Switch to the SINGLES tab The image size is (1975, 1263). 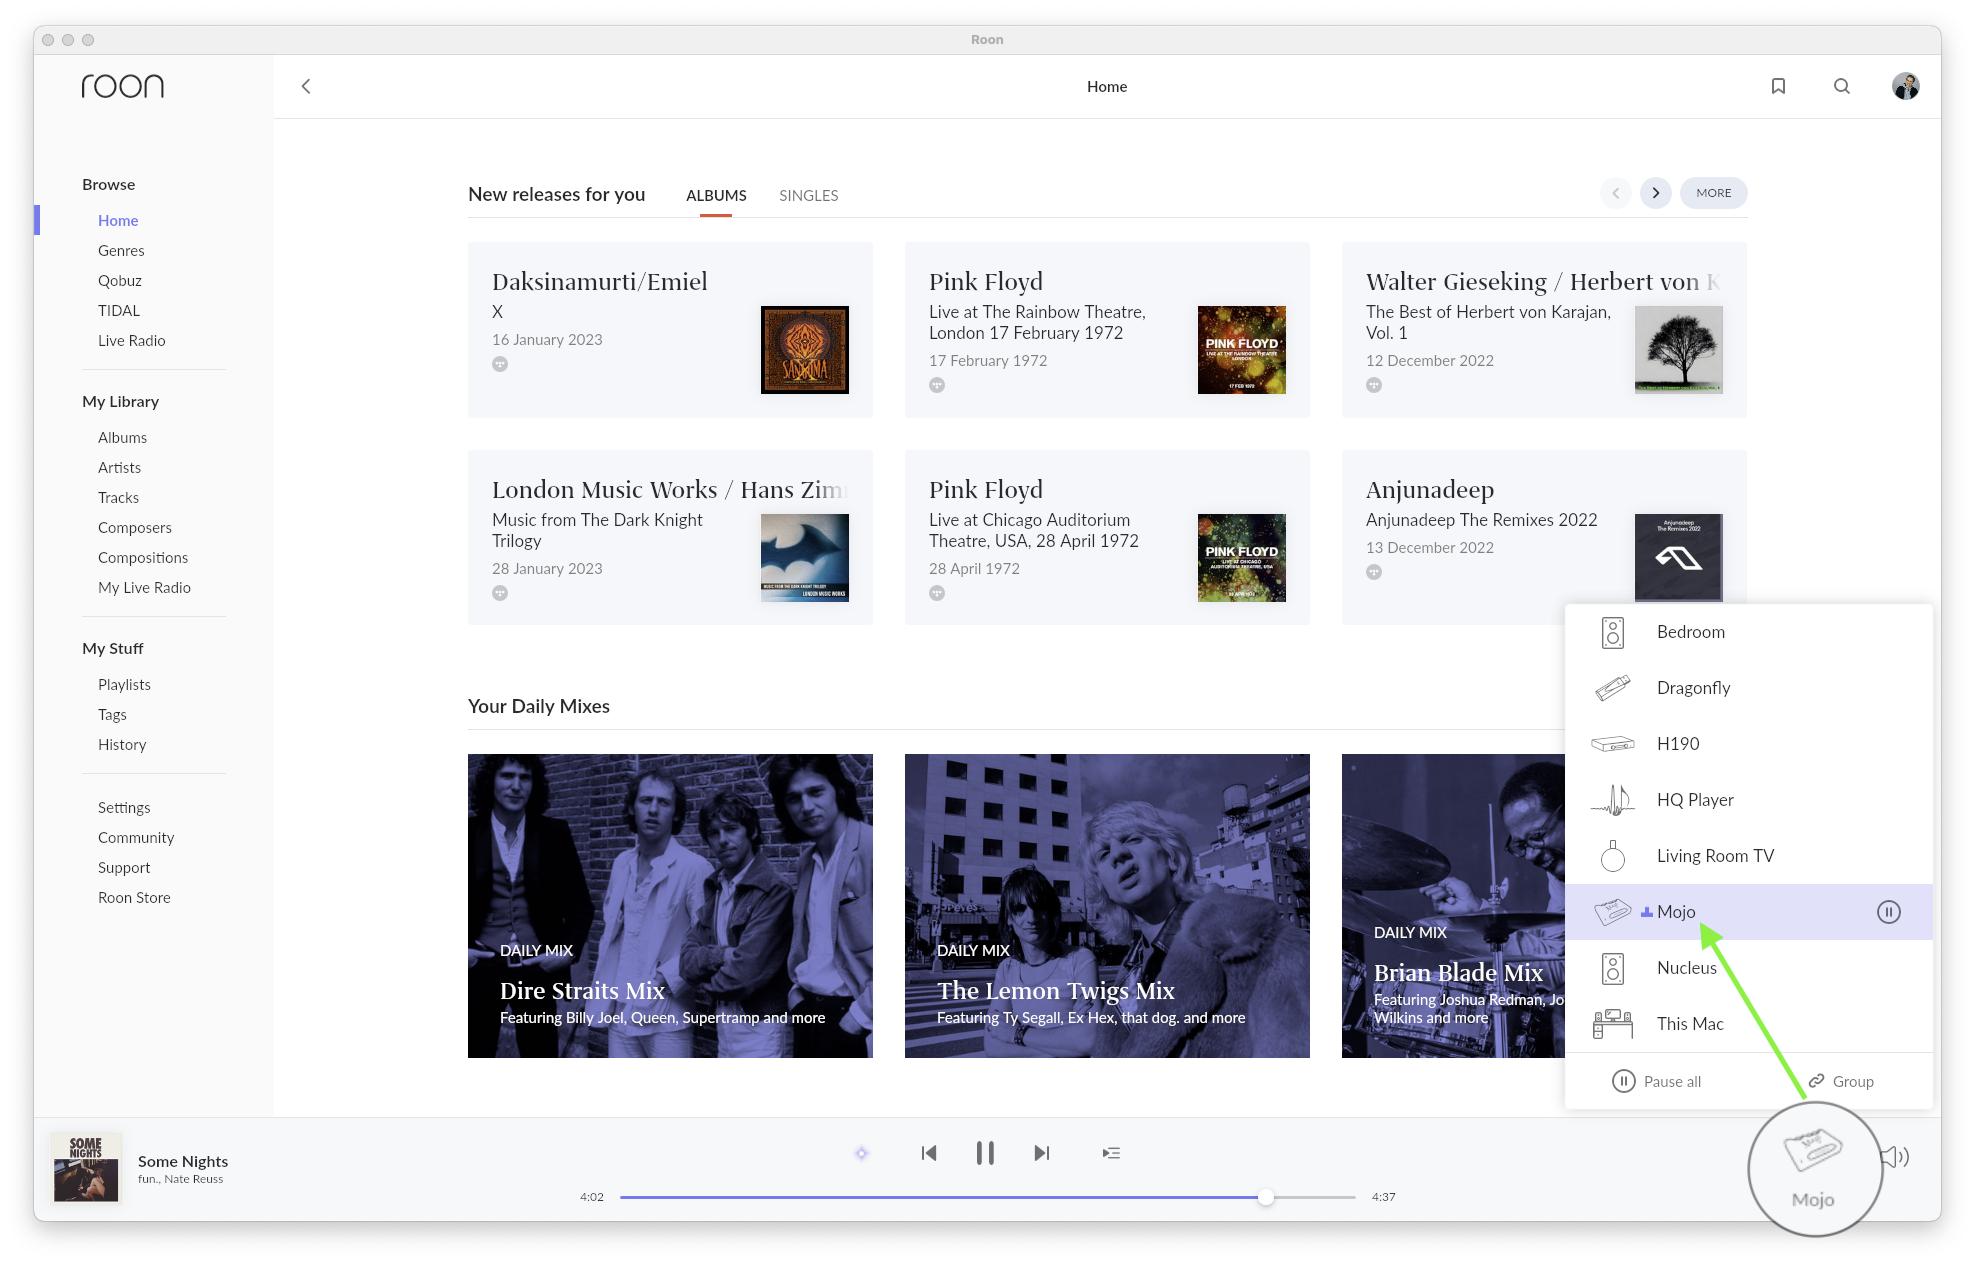coord(809,195)
